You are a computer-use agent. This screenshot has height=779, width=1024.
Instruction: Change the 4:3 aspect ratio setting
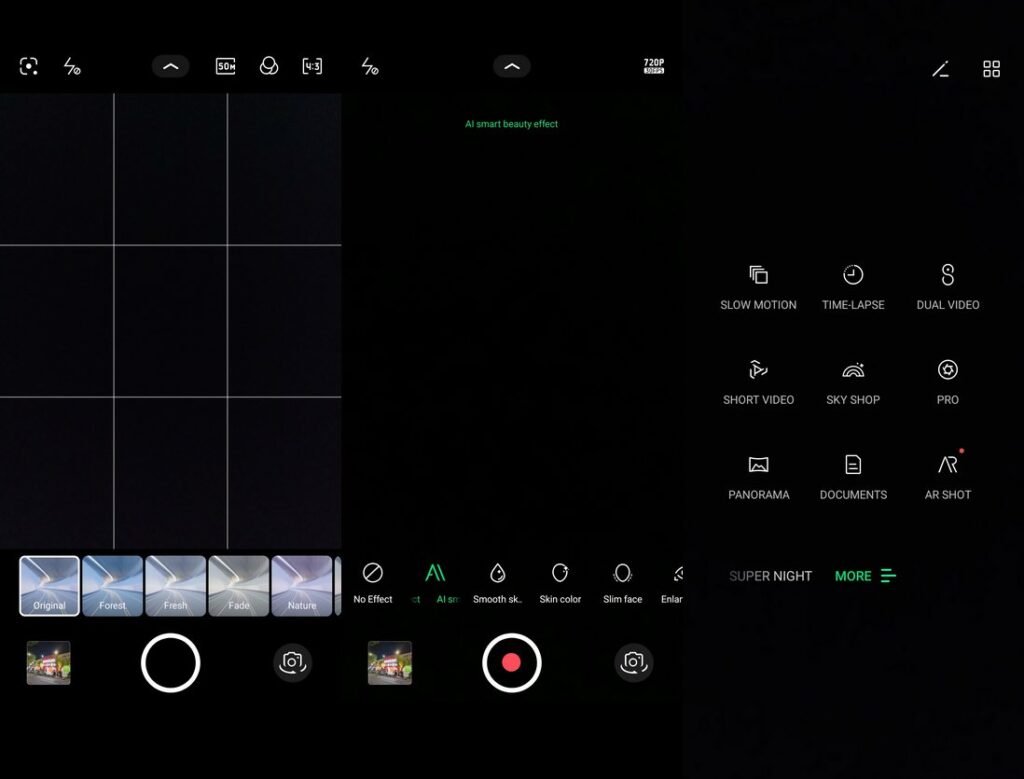(312, 66)
